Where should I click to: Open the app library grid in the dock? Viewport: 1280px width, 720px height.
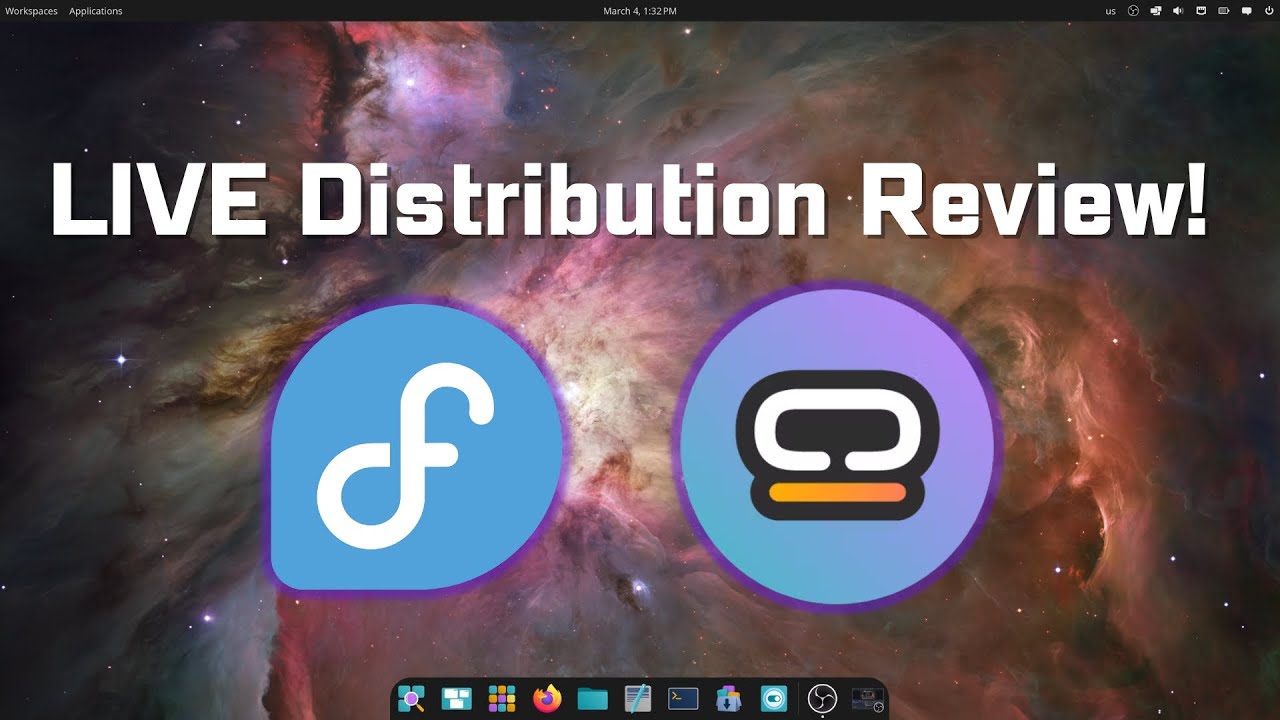[x=502, y=698]
